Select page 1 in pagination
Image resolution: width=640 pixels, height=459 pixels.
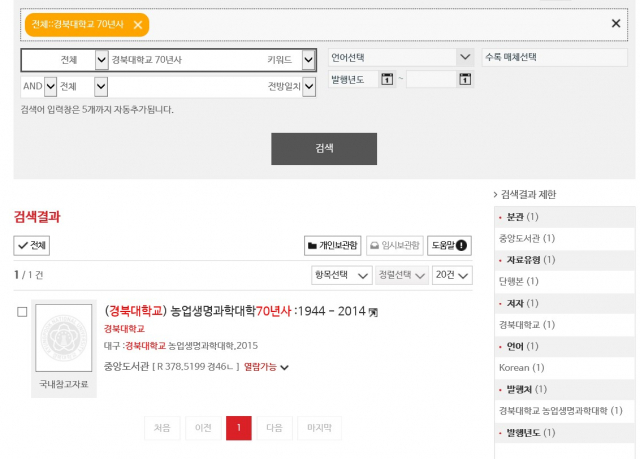[x=239, y=428]
